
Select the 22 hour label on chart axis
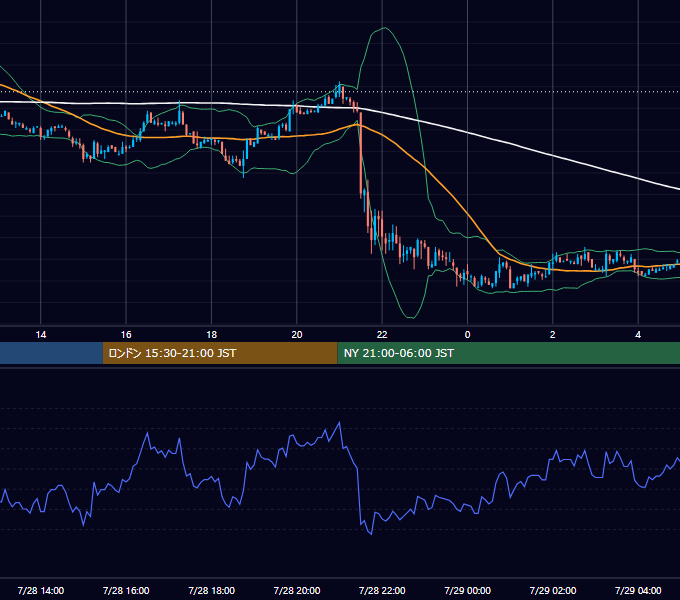click(x=382, y=335)
